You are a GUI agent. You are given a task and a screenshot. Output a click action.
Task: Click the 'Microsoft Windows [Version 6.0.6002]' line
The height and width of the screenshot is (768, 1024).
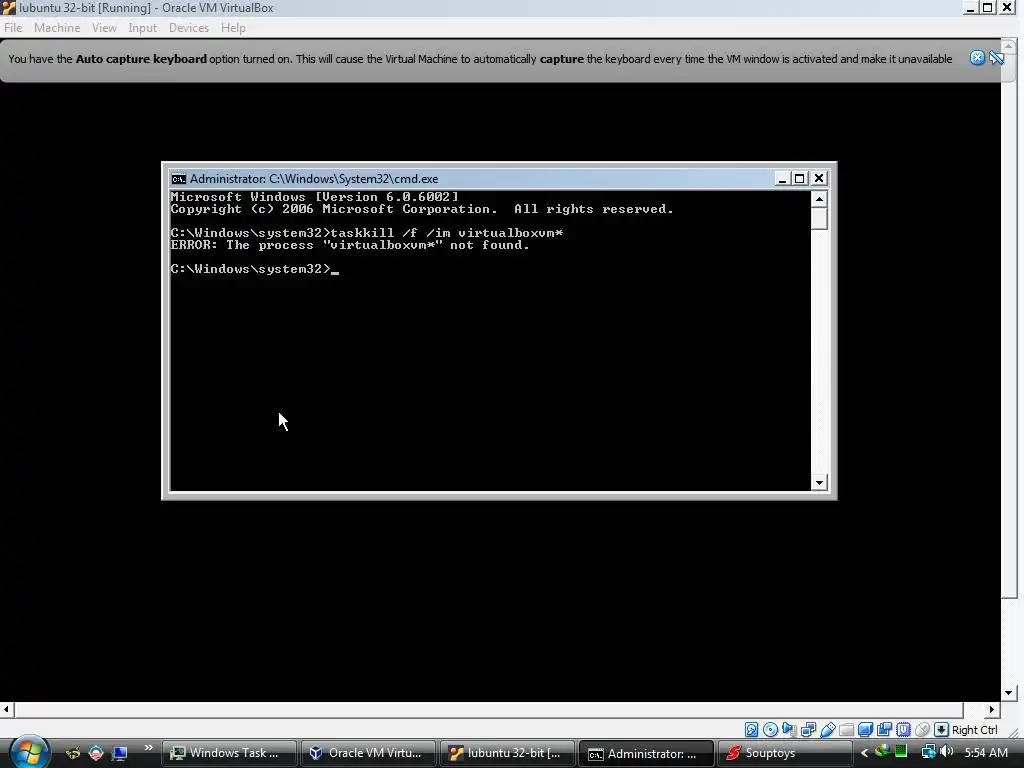point(314,197)
